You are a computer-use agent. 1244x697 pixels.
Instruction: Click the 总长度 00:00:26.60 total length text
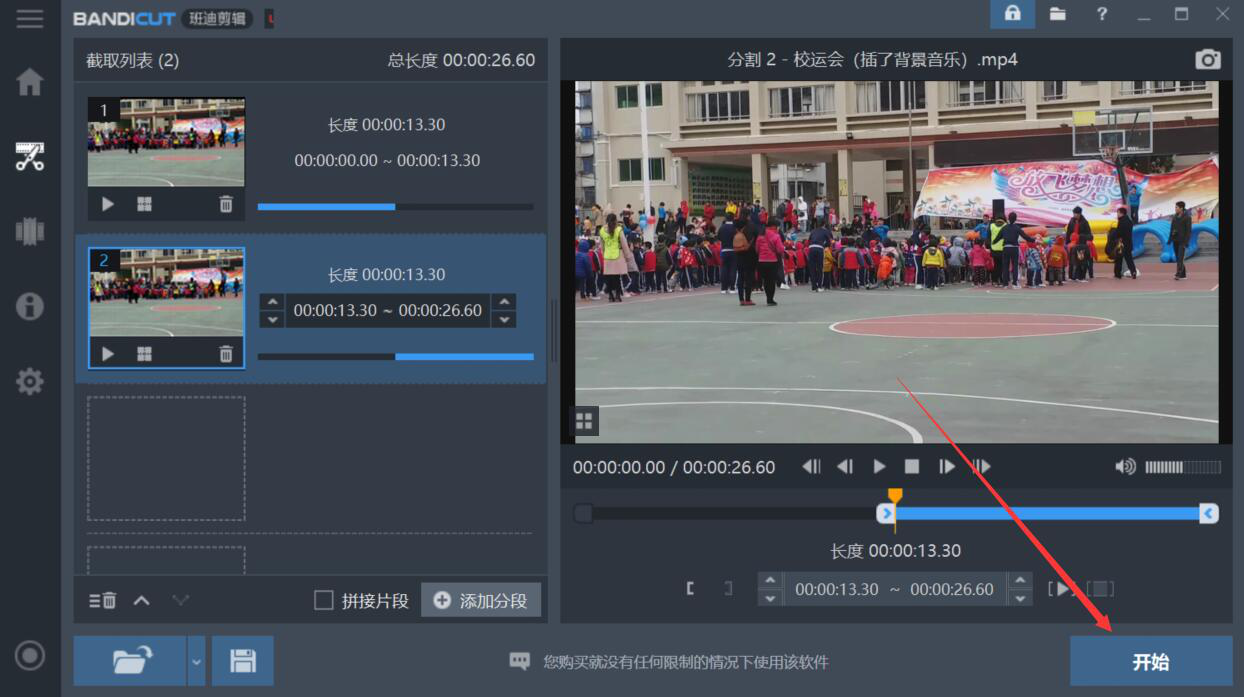click(x=461, y=60)
